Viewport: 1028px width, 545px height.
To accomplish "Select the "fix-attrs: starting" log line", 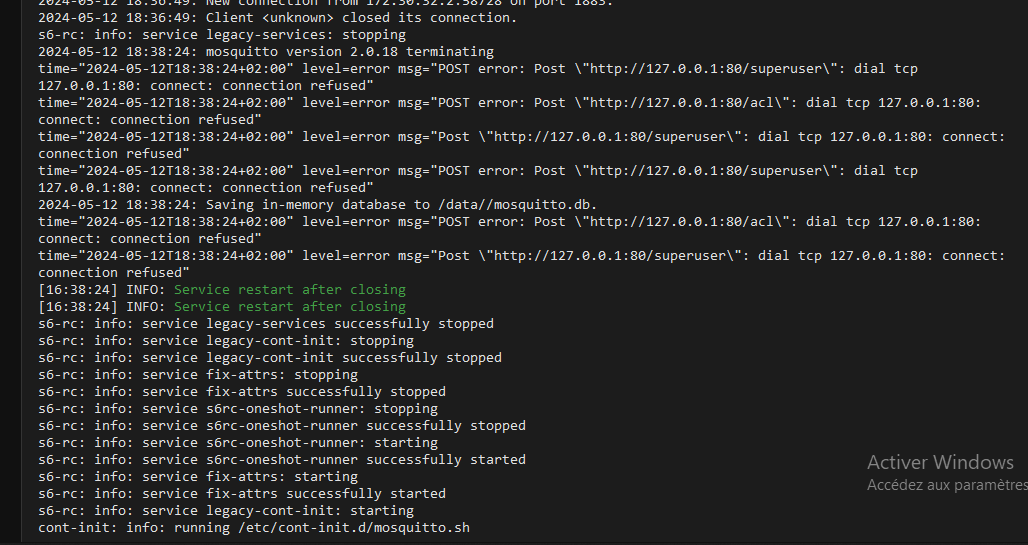I will click(198, 477).
